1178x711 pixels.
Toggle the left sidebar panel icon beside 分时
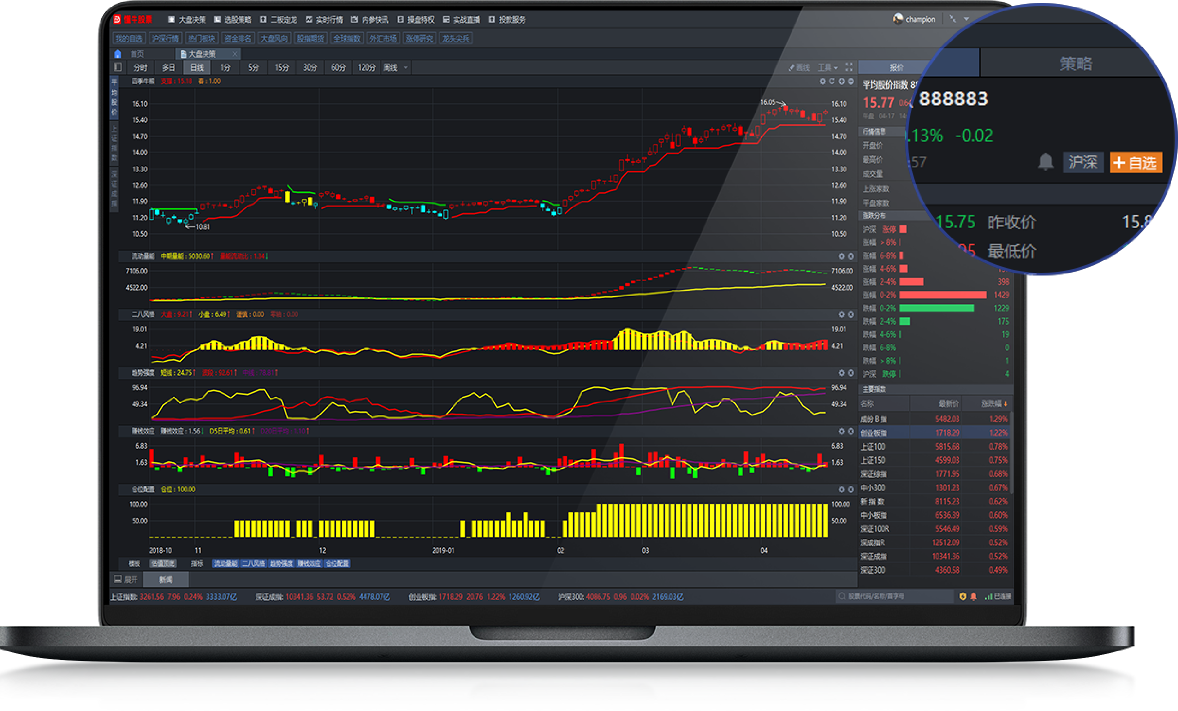click(x=117, y=68)
